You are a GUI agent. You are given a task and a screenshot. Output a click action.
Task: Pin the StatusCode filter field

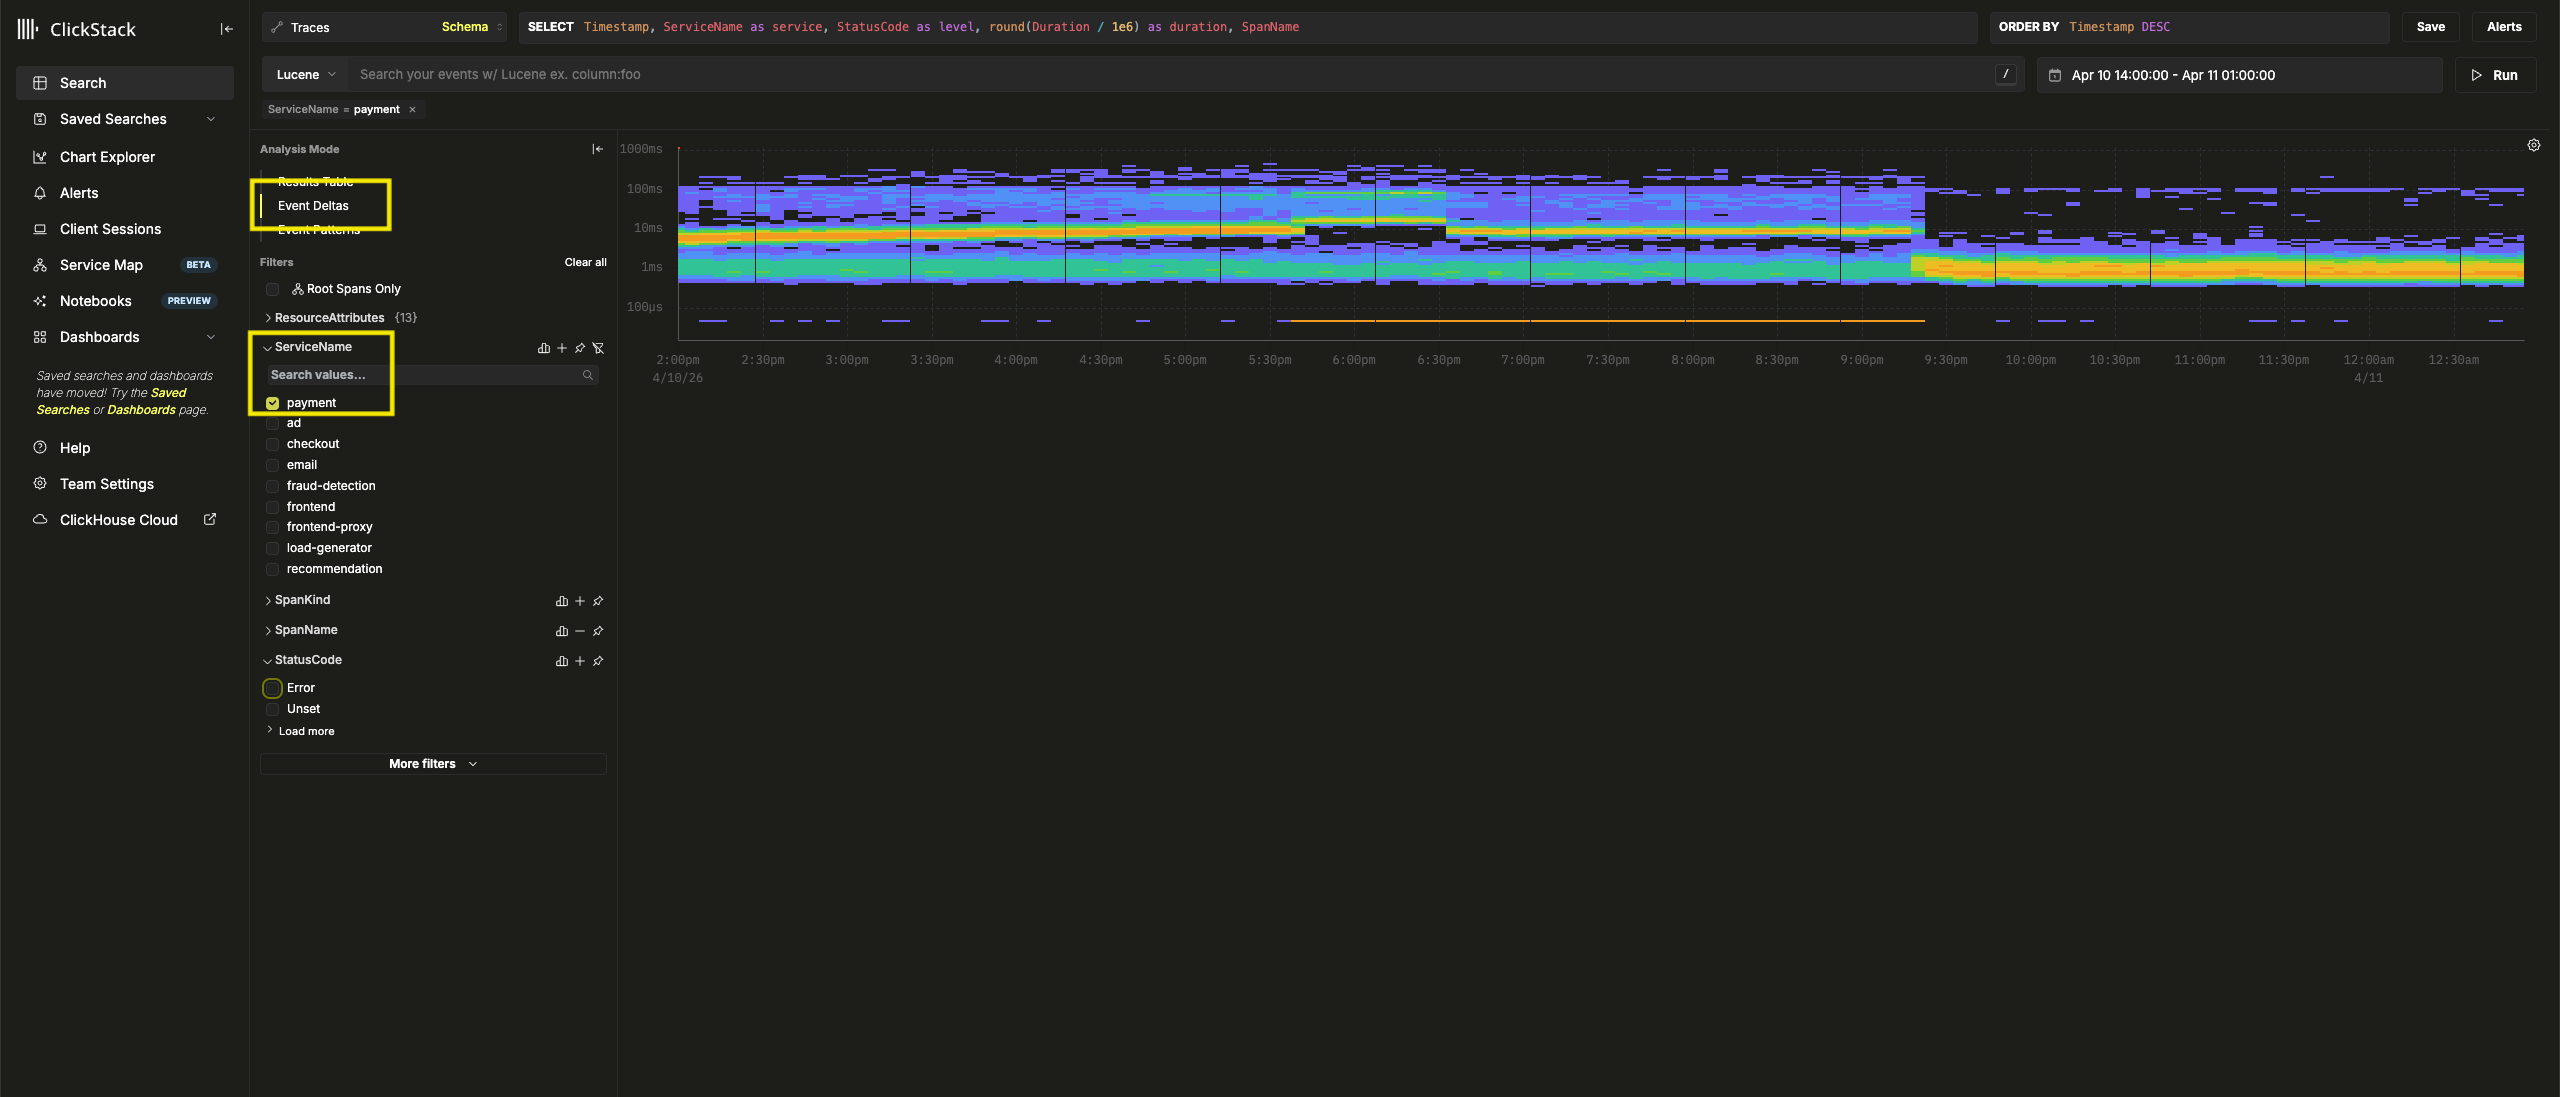tap(598, 661)
